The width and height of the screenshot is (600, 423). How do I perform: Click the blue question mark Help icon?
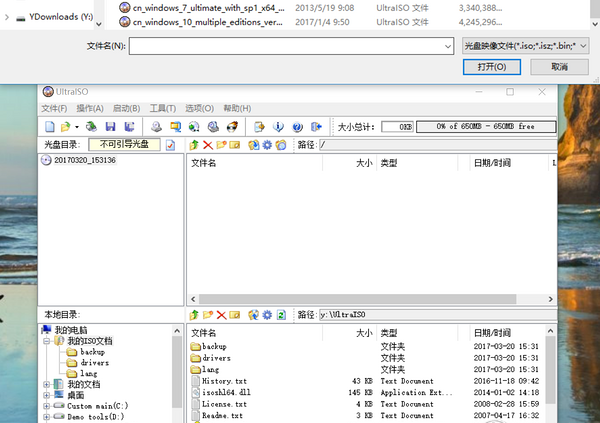(x=297, y=127)
